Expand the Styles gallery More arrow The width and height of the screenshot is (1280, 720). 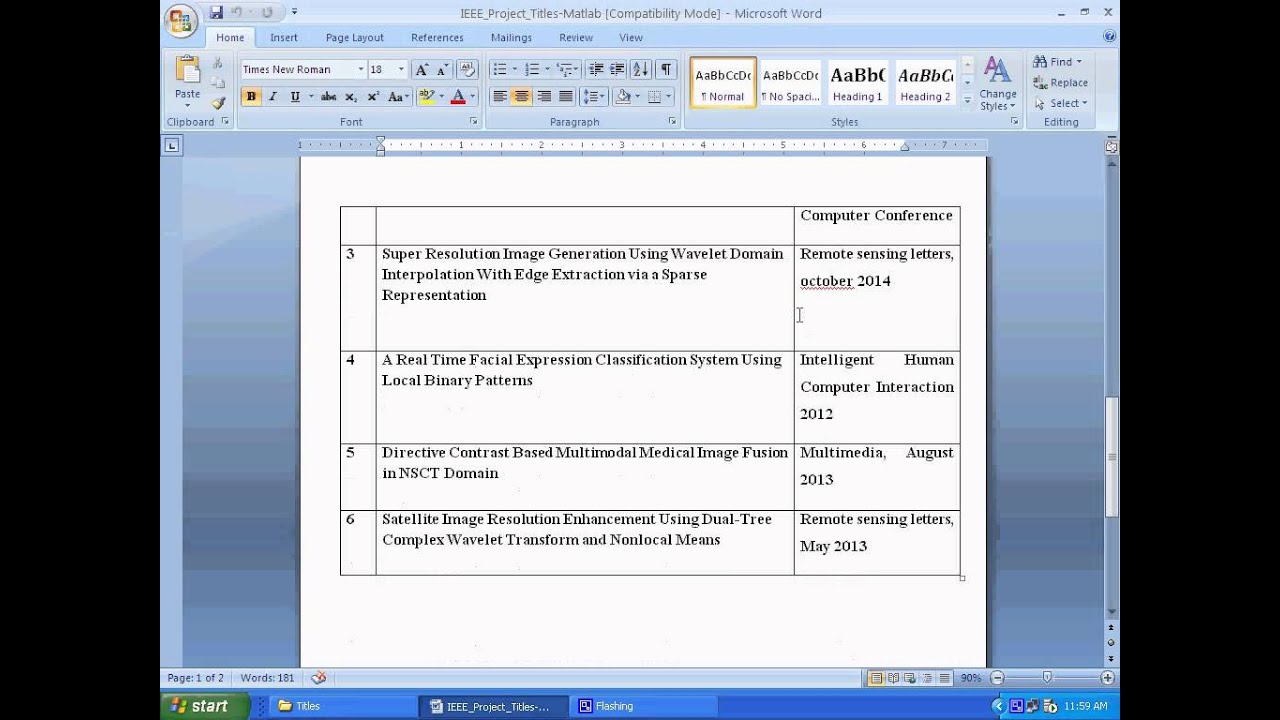tap(967, 99)
